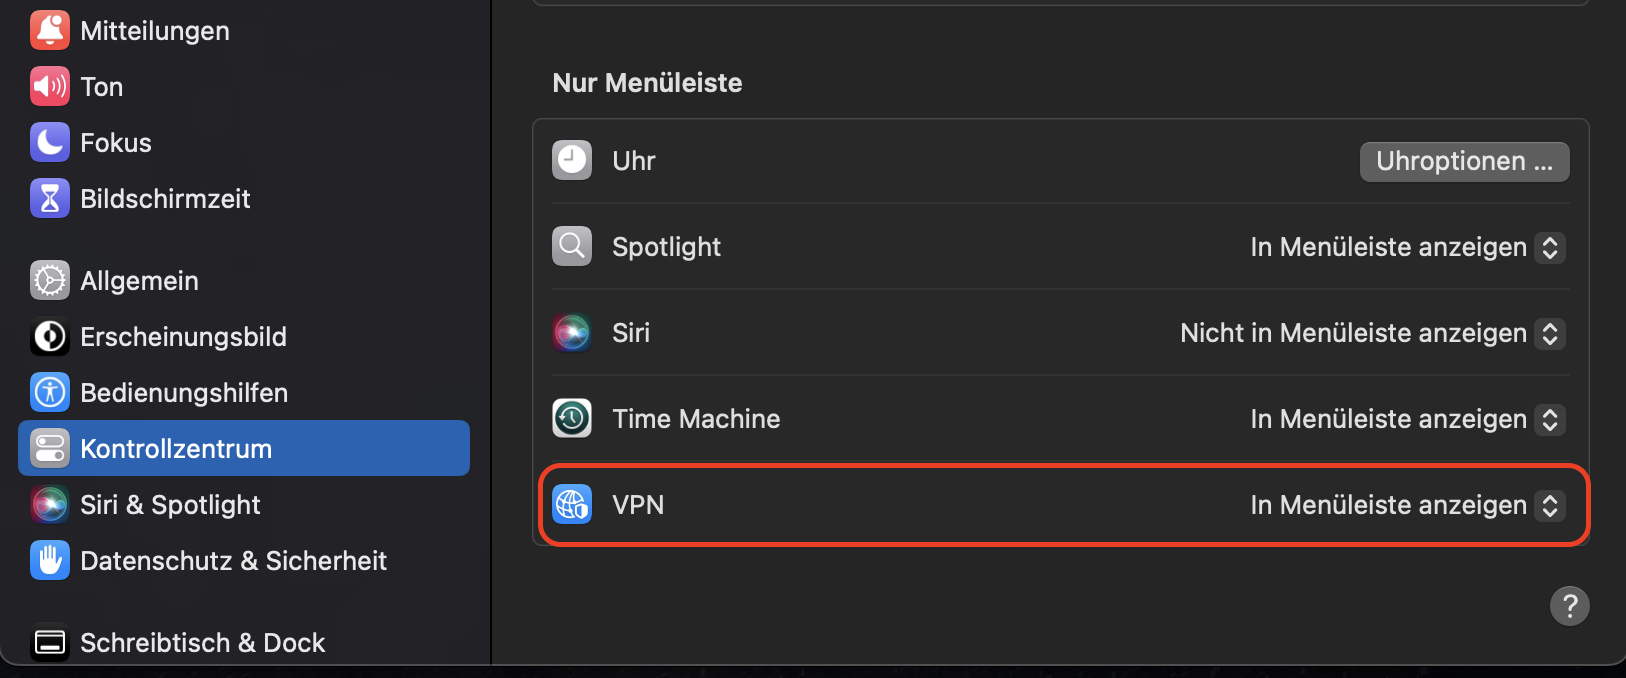
Task: Click the Uhroptionen button
Action: pos(1464,162)
